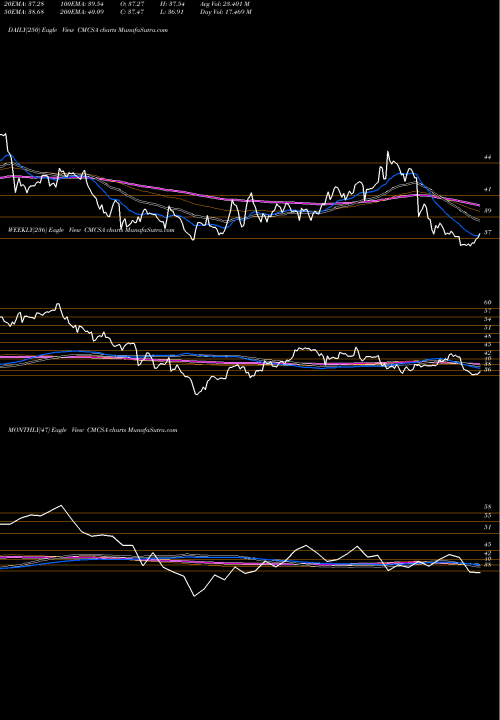Click the DAILY(250) Eagle View chart title
The width and height of the screenshot is (500, 720).
[x=88, y=30]
